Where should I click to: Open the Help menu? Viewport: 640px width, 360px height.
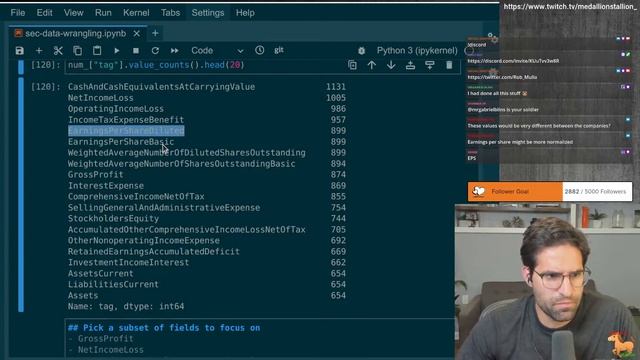point(245,13)
